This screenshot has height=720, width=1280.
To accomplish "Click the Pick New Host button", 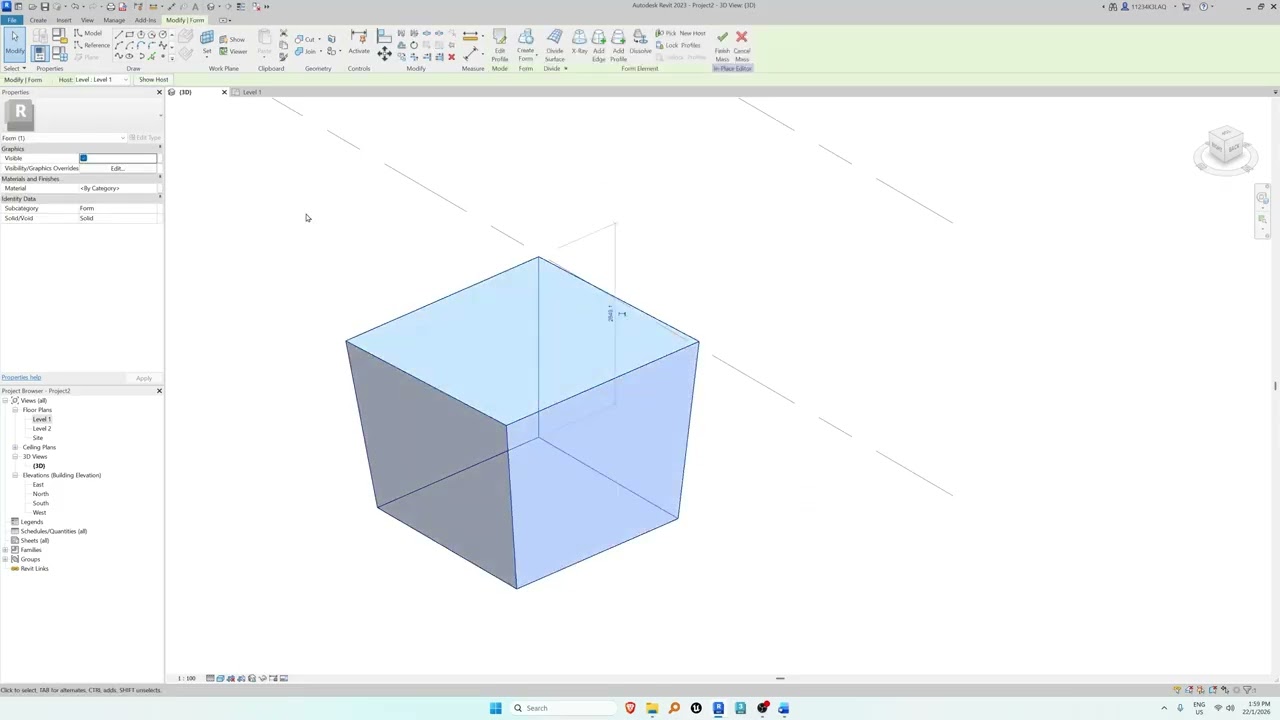I will 680,33.
